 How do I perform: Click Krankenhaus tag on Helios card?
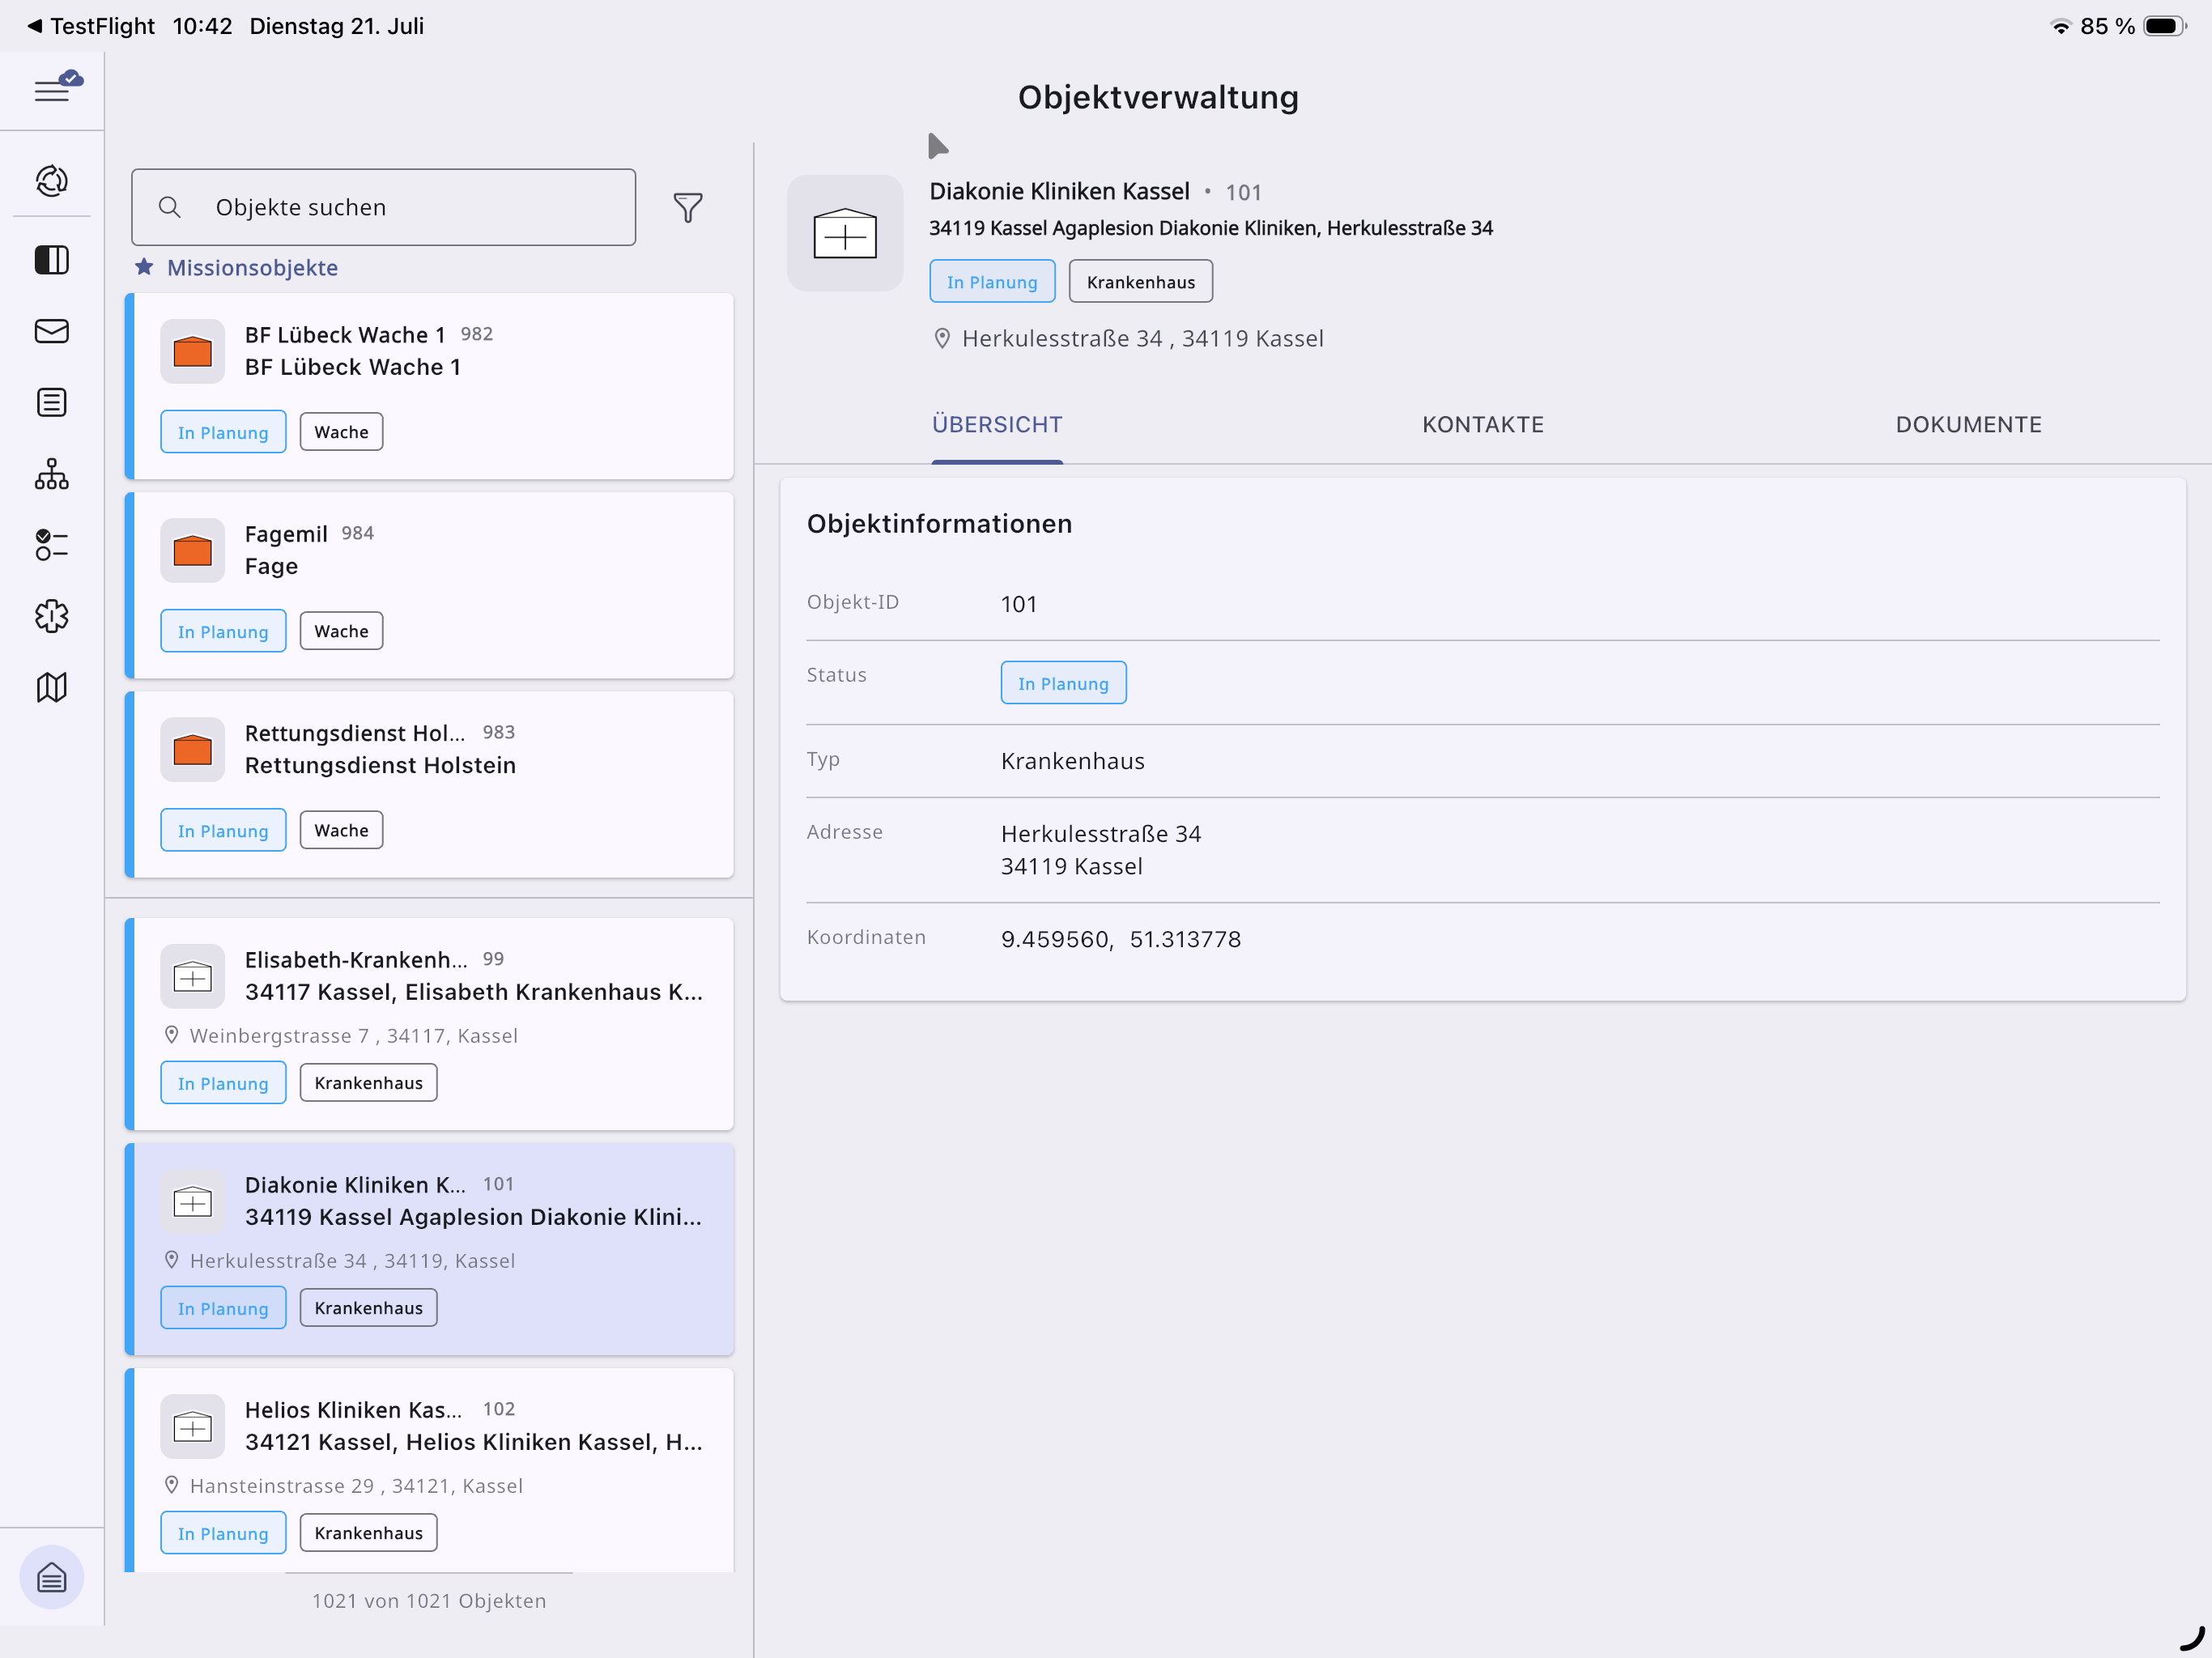tap(368, 1532)
